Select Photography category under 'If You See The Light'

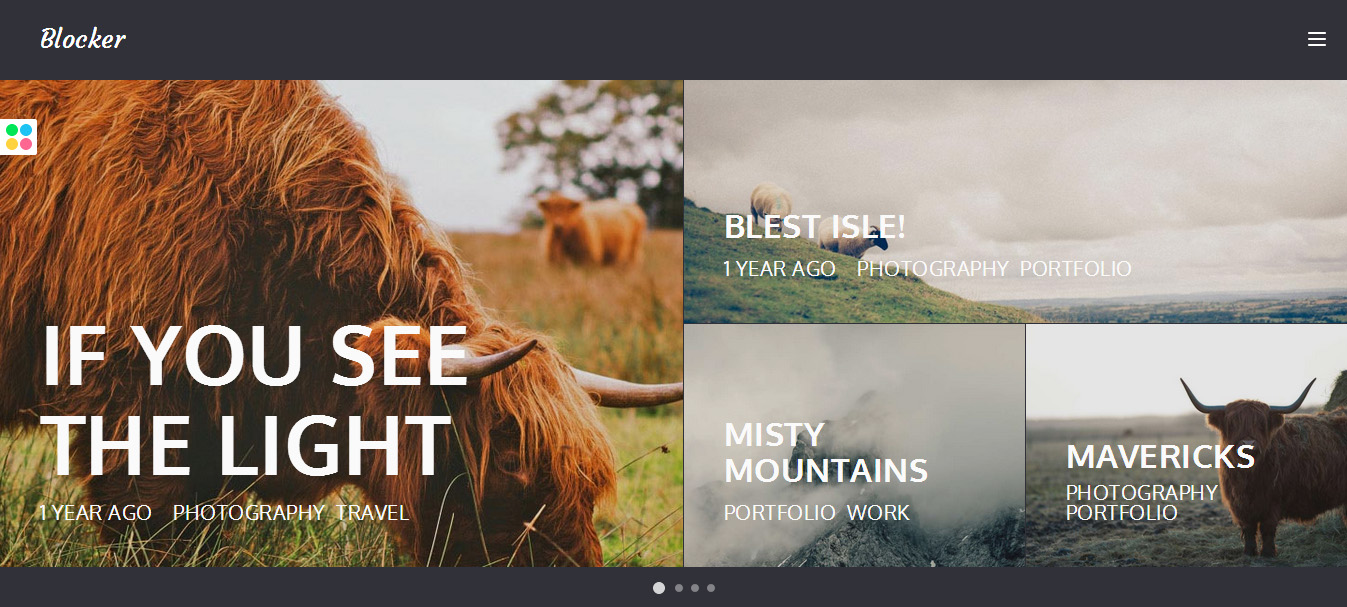click(249, 513)
